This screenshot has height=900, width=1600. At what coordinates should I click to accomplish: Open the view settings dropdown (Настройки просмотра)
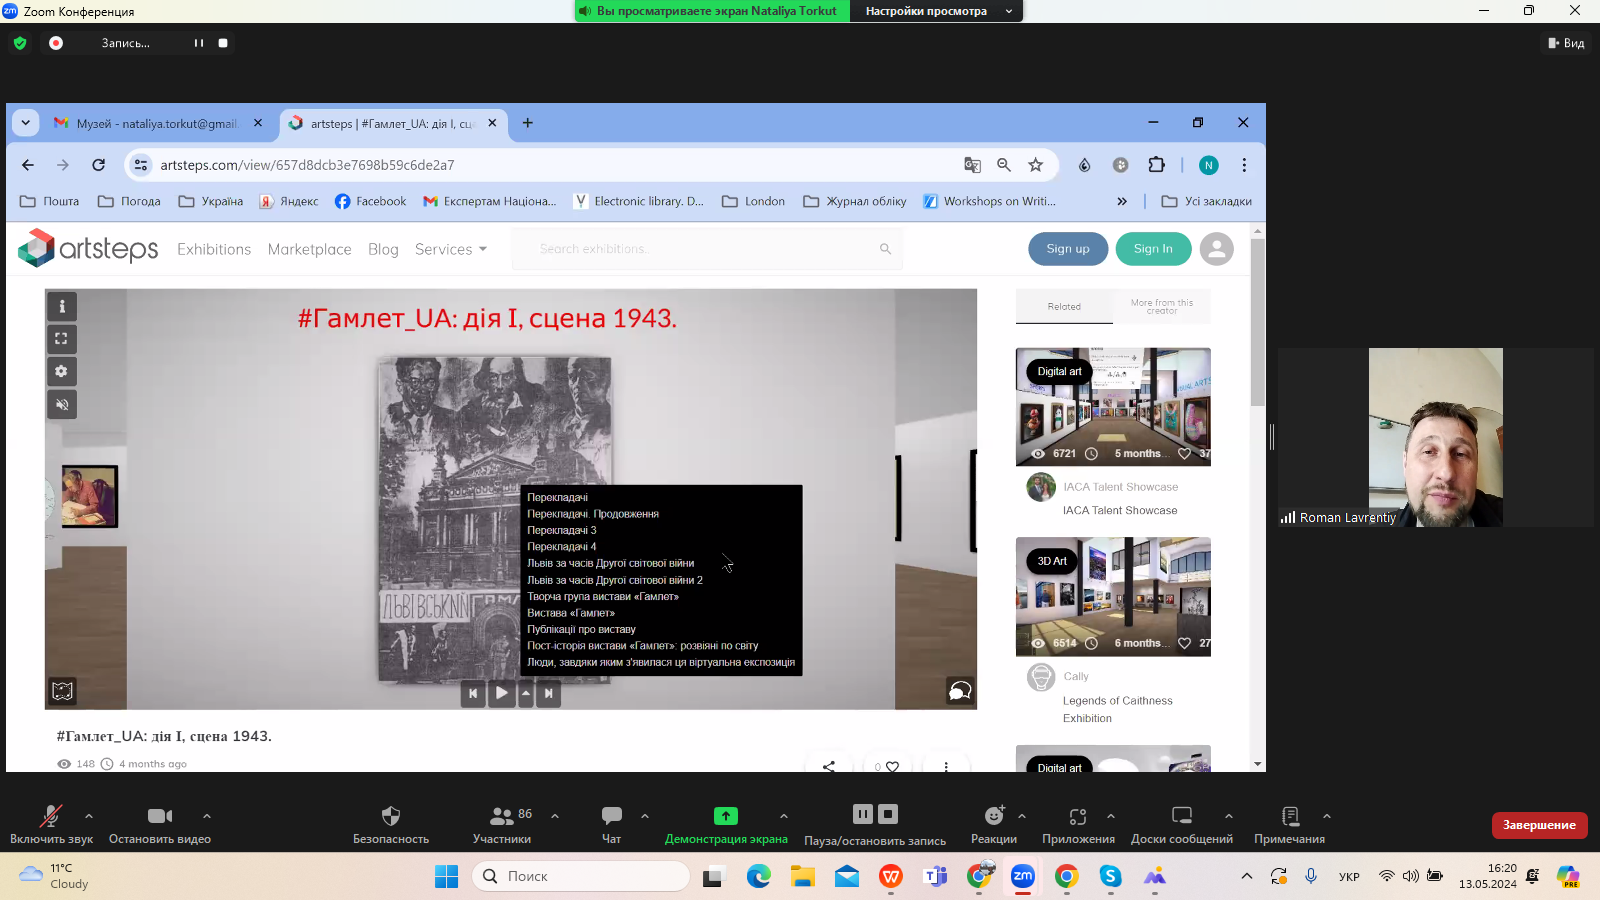936,11
